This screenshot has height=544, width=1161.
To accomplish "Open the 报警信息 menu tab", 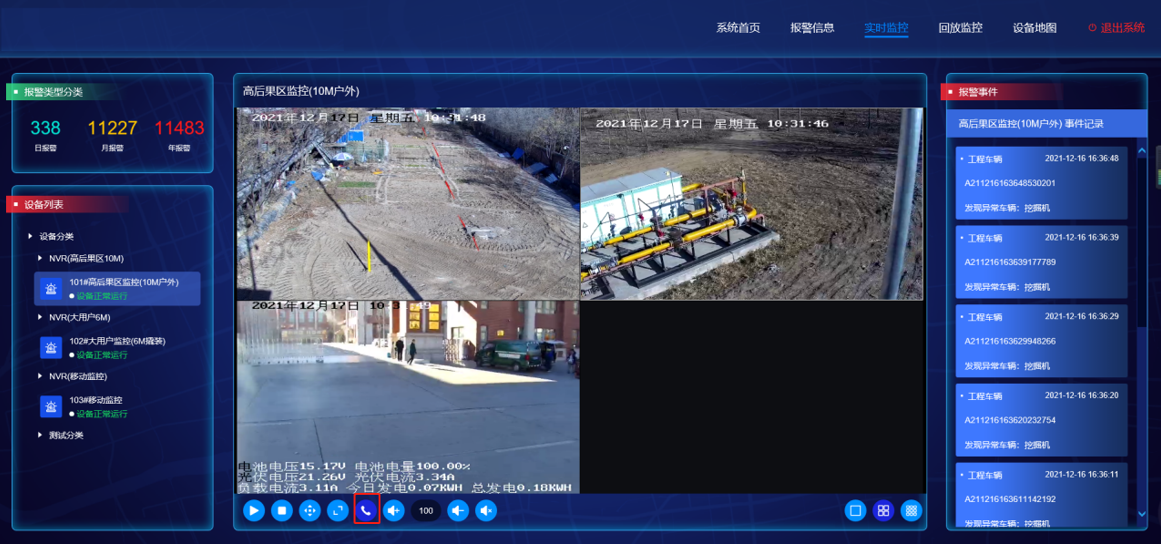I will 812,28.
